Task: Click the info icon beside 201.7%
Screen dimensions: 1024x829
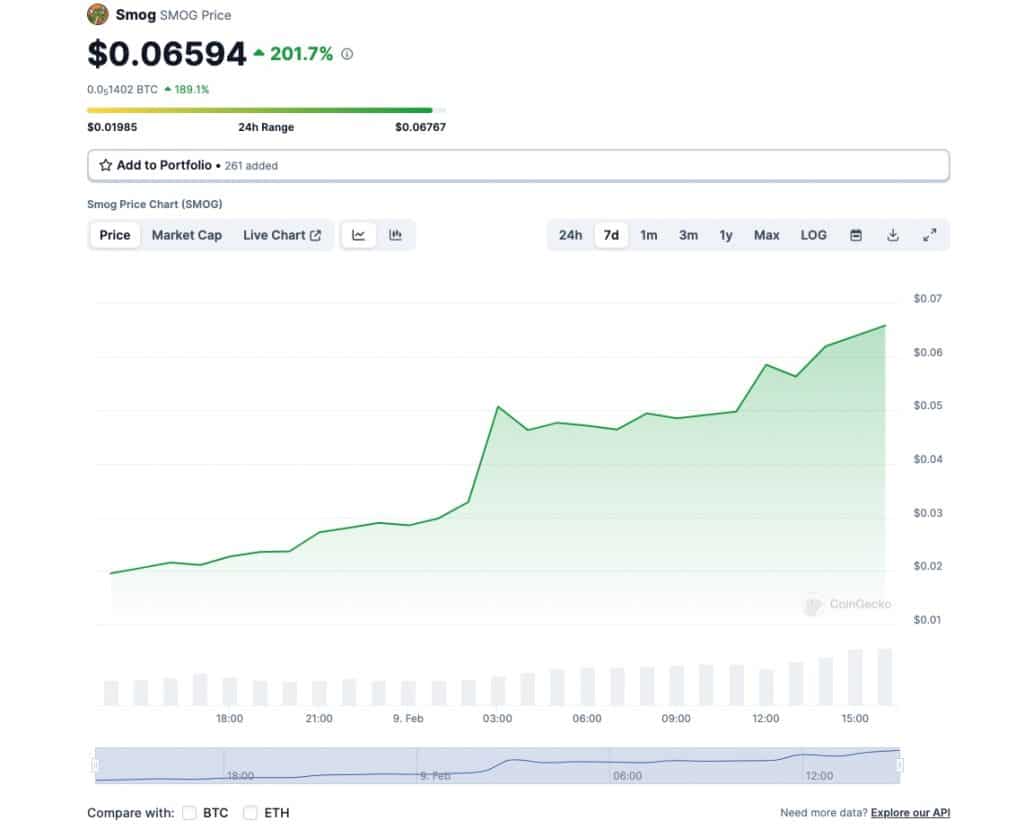Action: tap(347, 54)
